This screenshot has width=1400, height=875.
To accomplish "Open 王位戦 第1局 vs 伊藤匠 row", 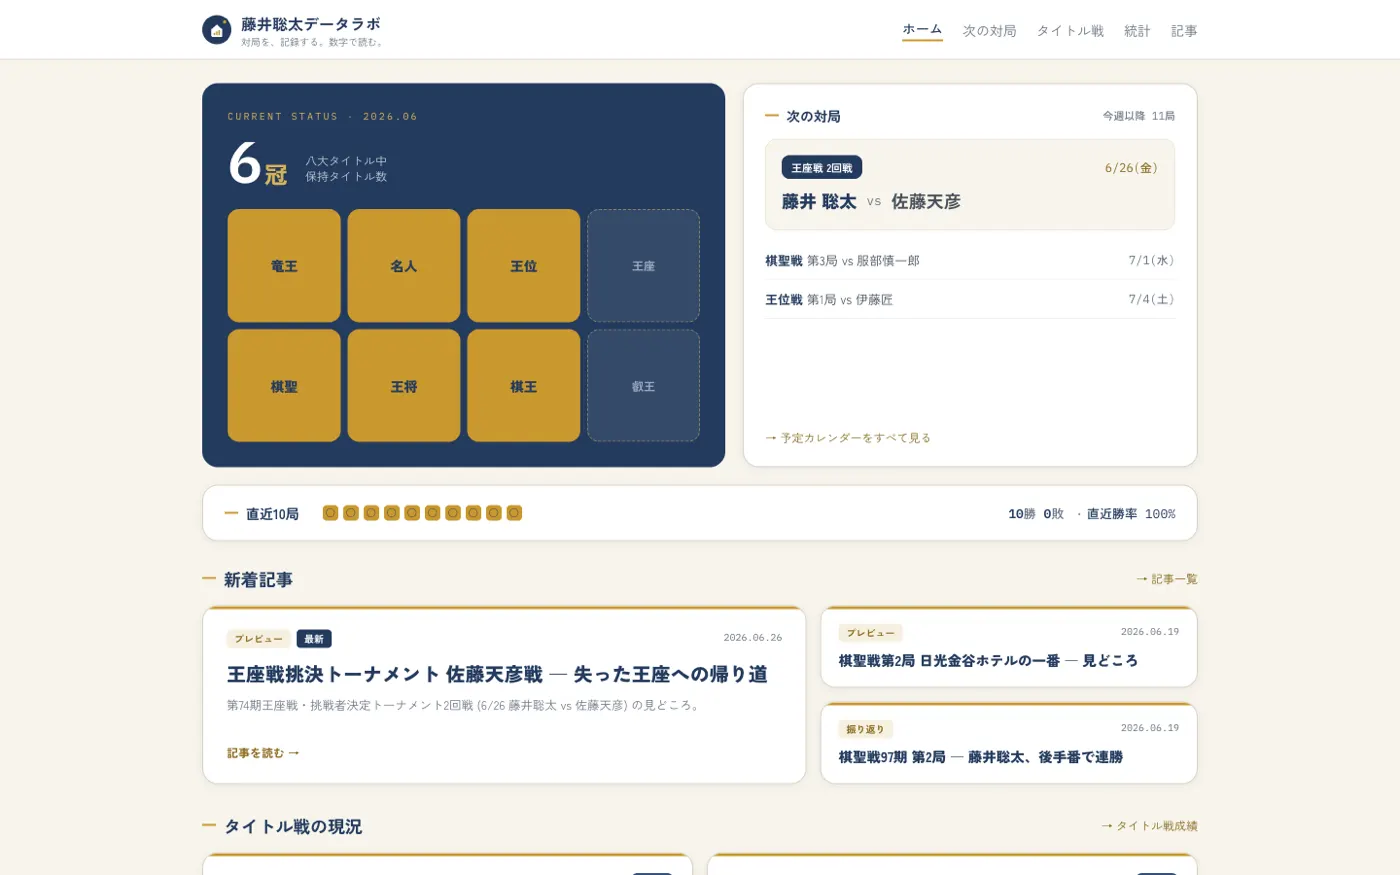I will 970,300.
